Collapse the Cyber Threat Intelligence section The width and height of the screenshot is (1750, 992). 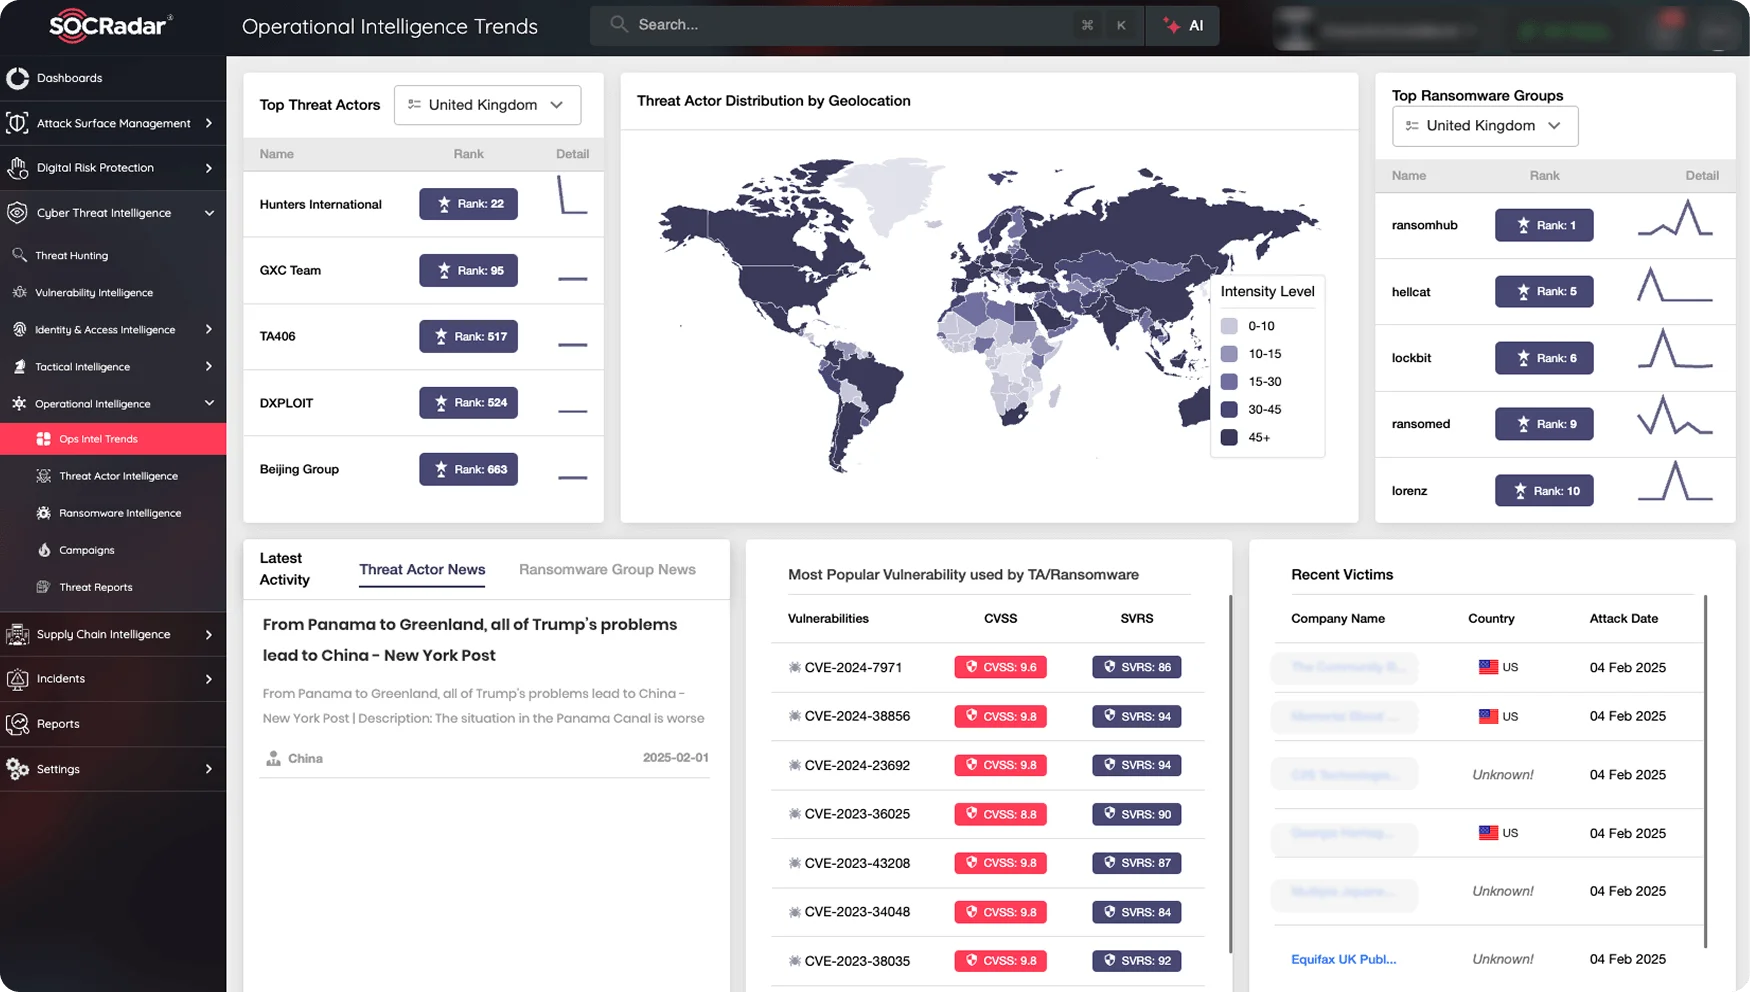pos(209,213)
